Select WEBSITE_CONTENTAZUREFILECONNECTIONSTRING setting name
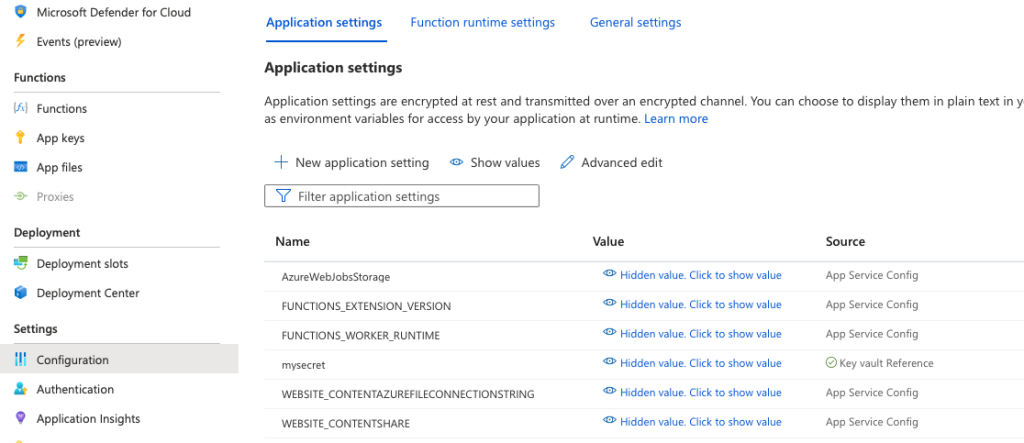The height and width of the screenshot is (443, 1024). point(408,394)
